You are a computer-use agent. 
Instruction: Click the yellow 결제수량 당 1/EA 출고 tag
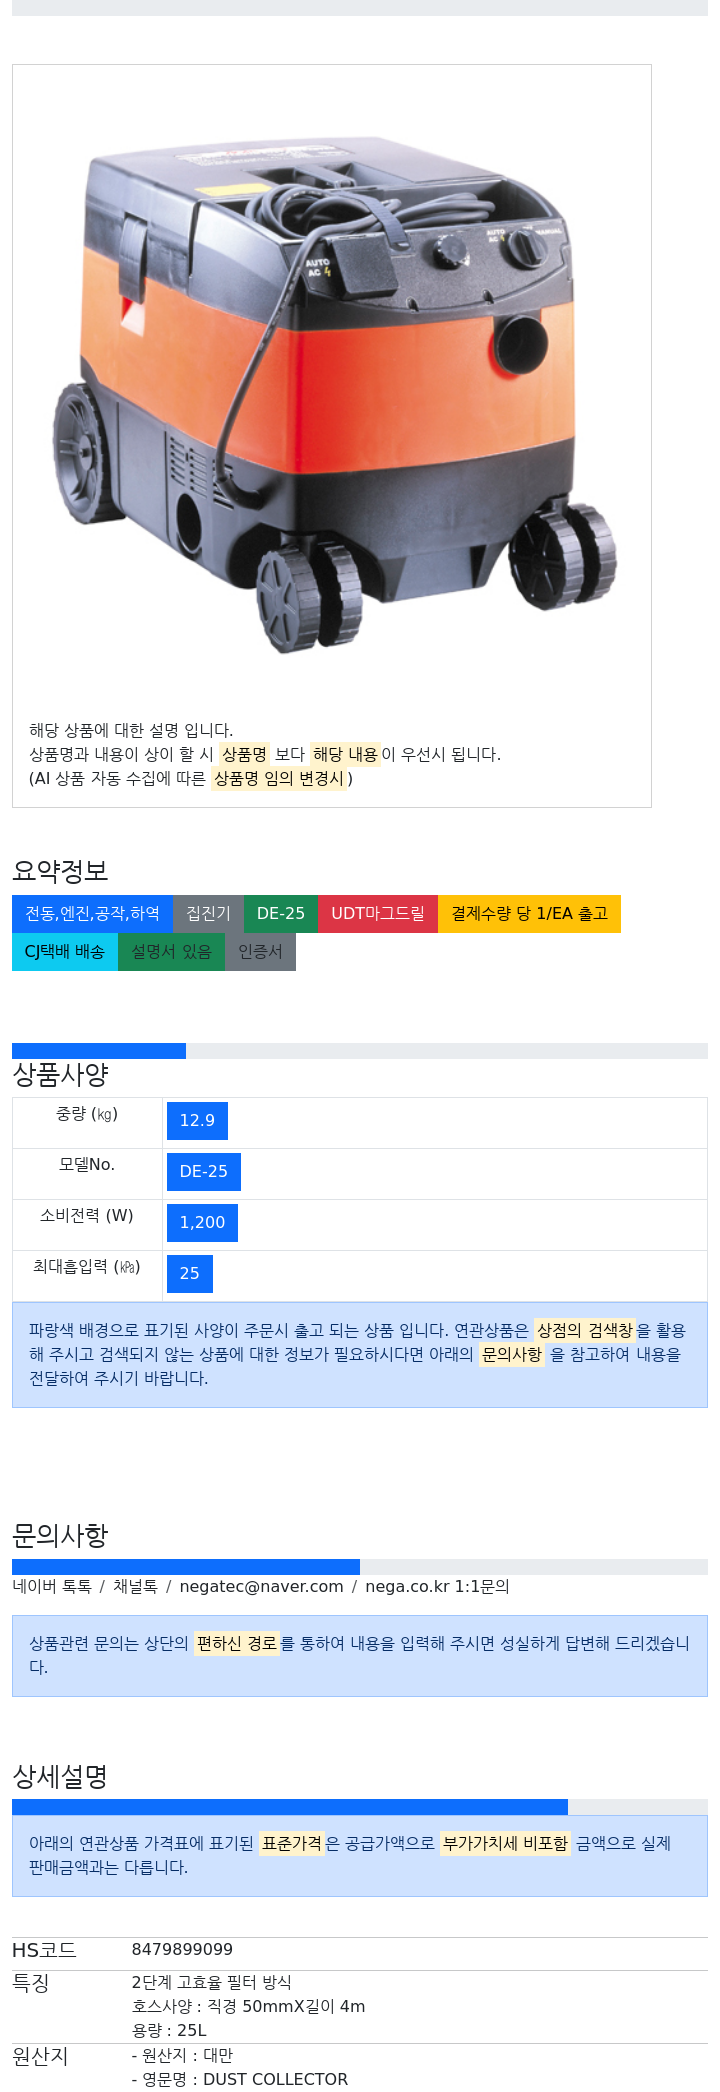[x=529, y=913]
